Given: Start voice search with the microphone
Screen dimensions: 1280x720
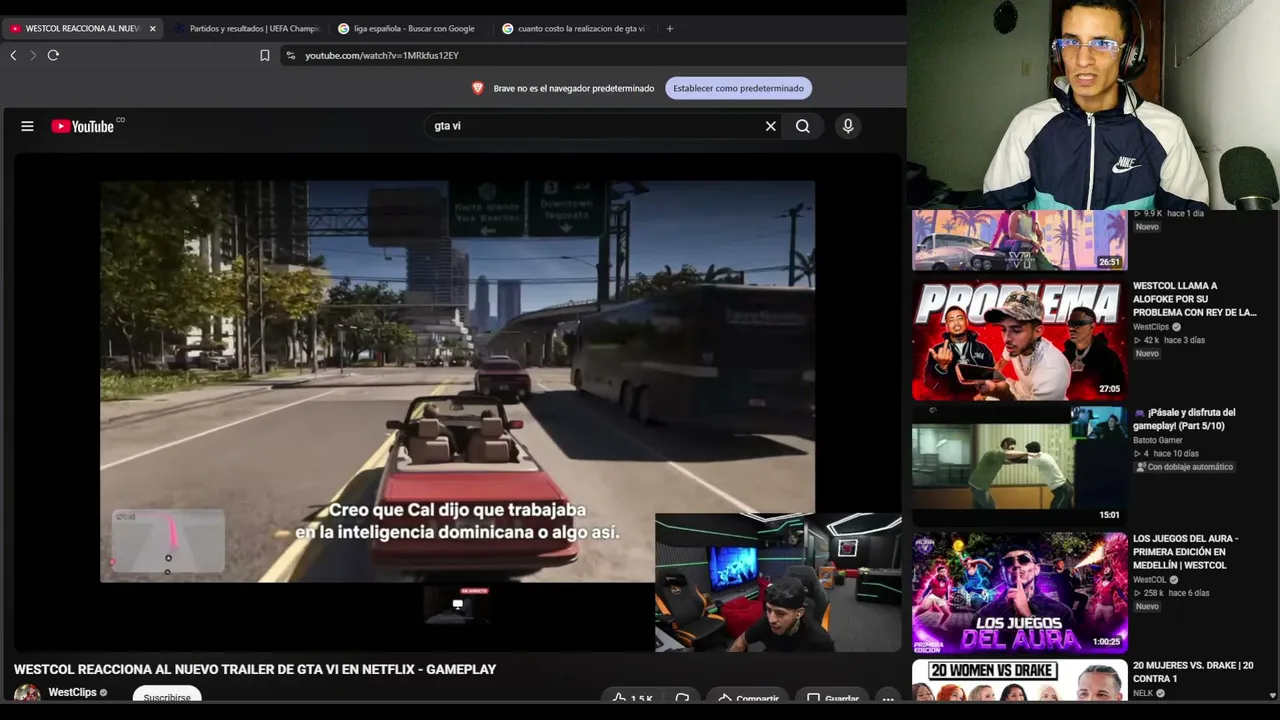Looking at the screenshot, I should pyautogui.click(x=848, y=126).
